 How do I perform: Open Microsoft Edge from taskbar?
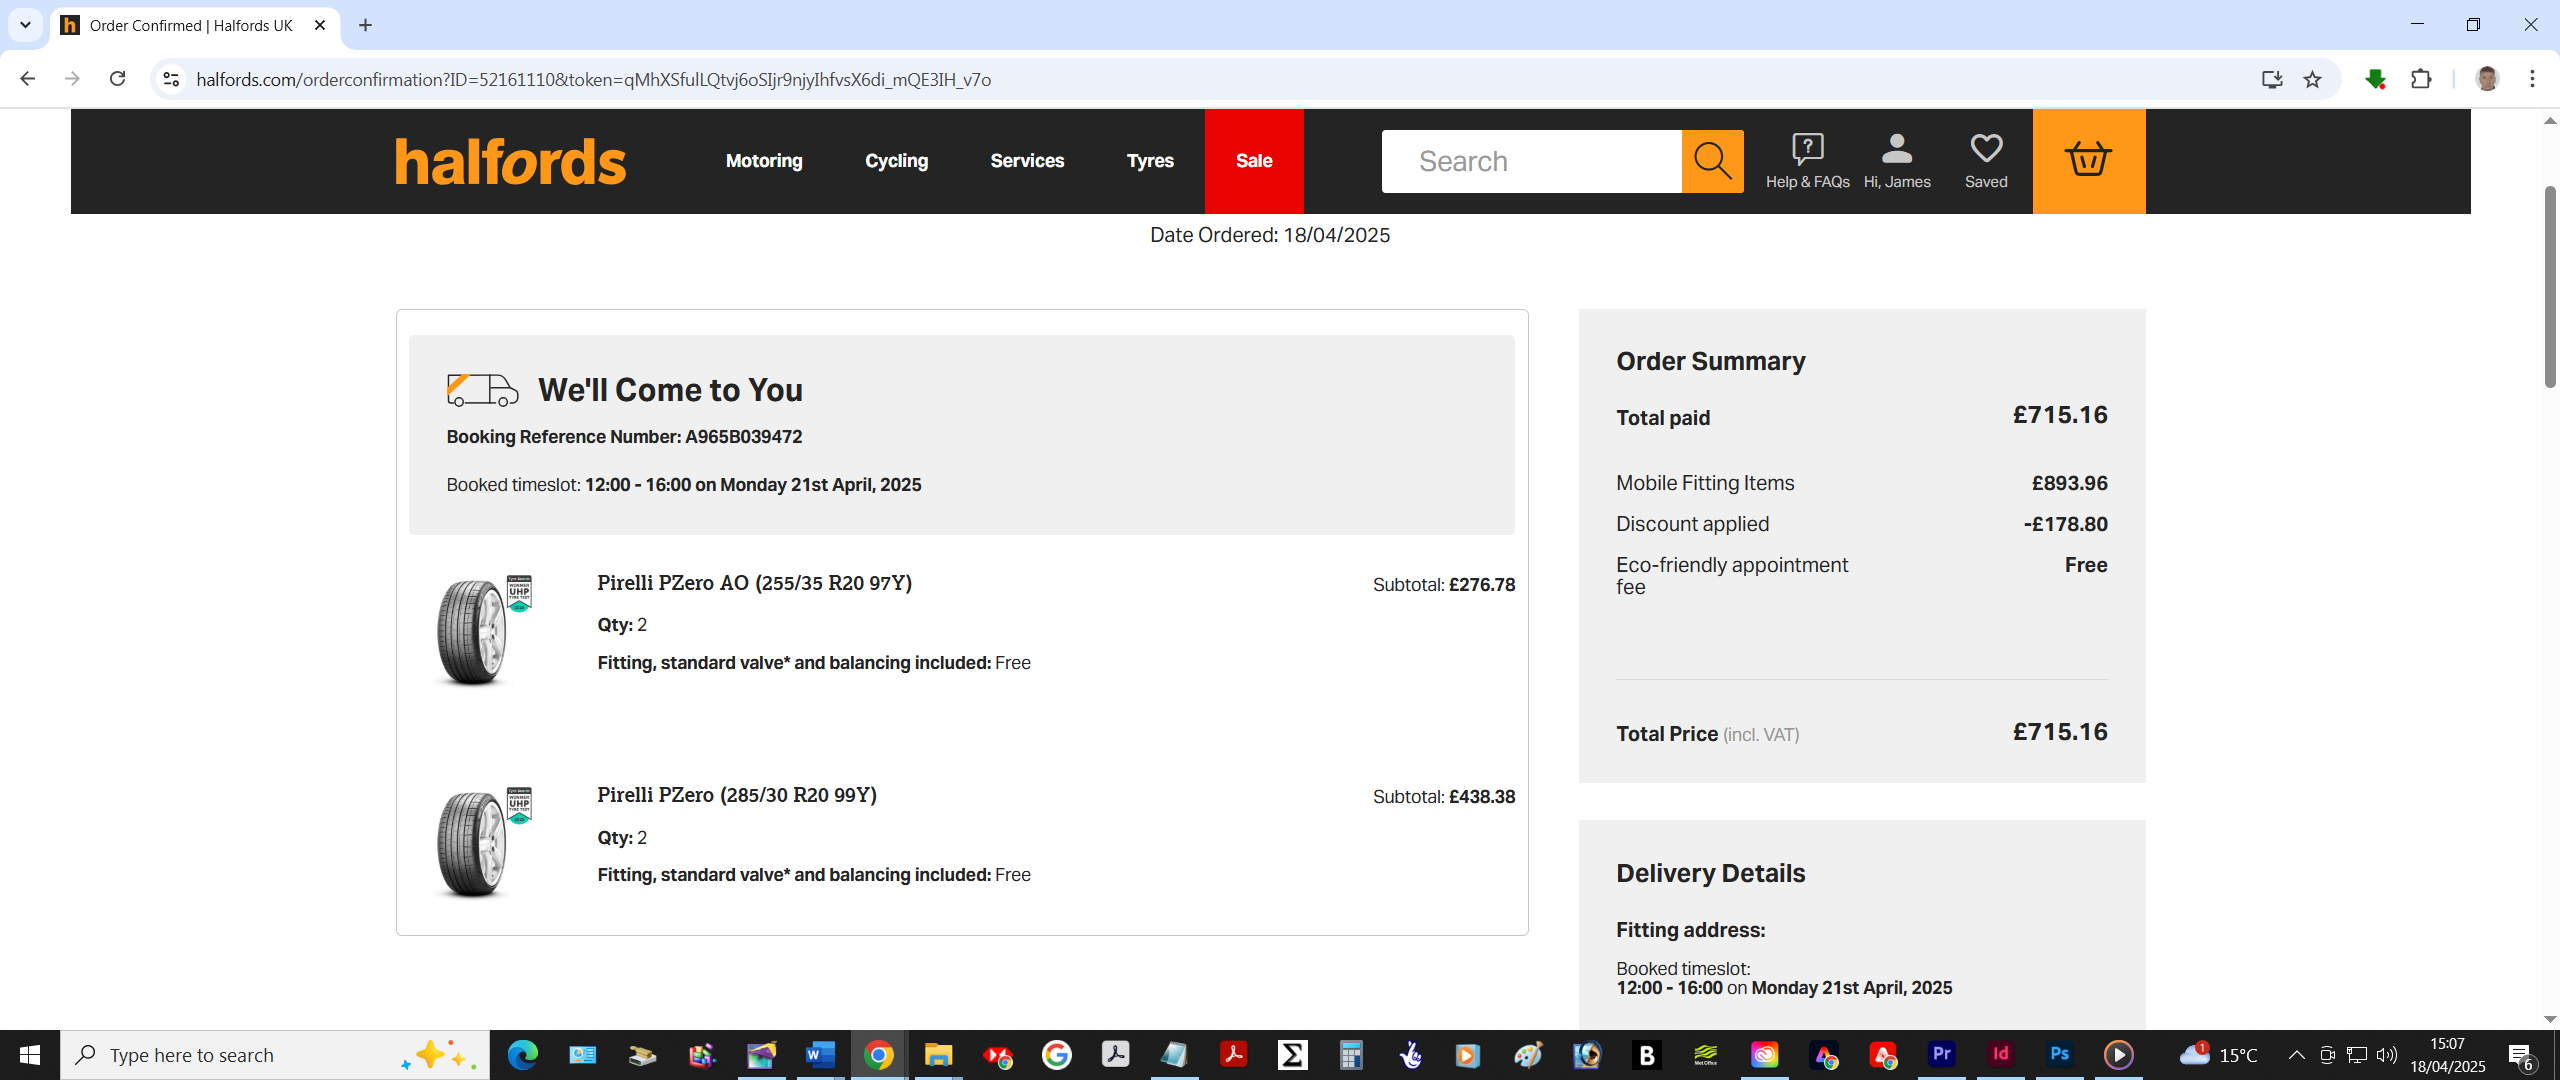(522, 1055)
